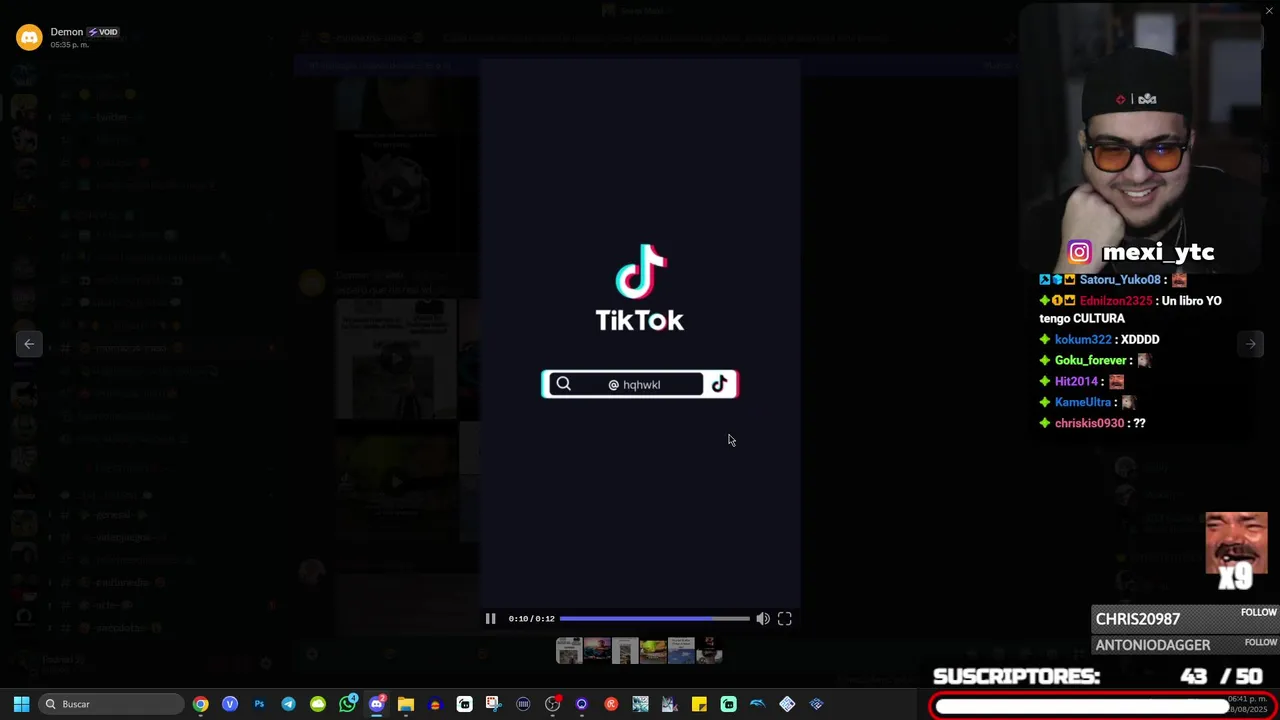
Task: Mute the video with the speaker icon
Action: pyautogui.click(x=763, y=619)
